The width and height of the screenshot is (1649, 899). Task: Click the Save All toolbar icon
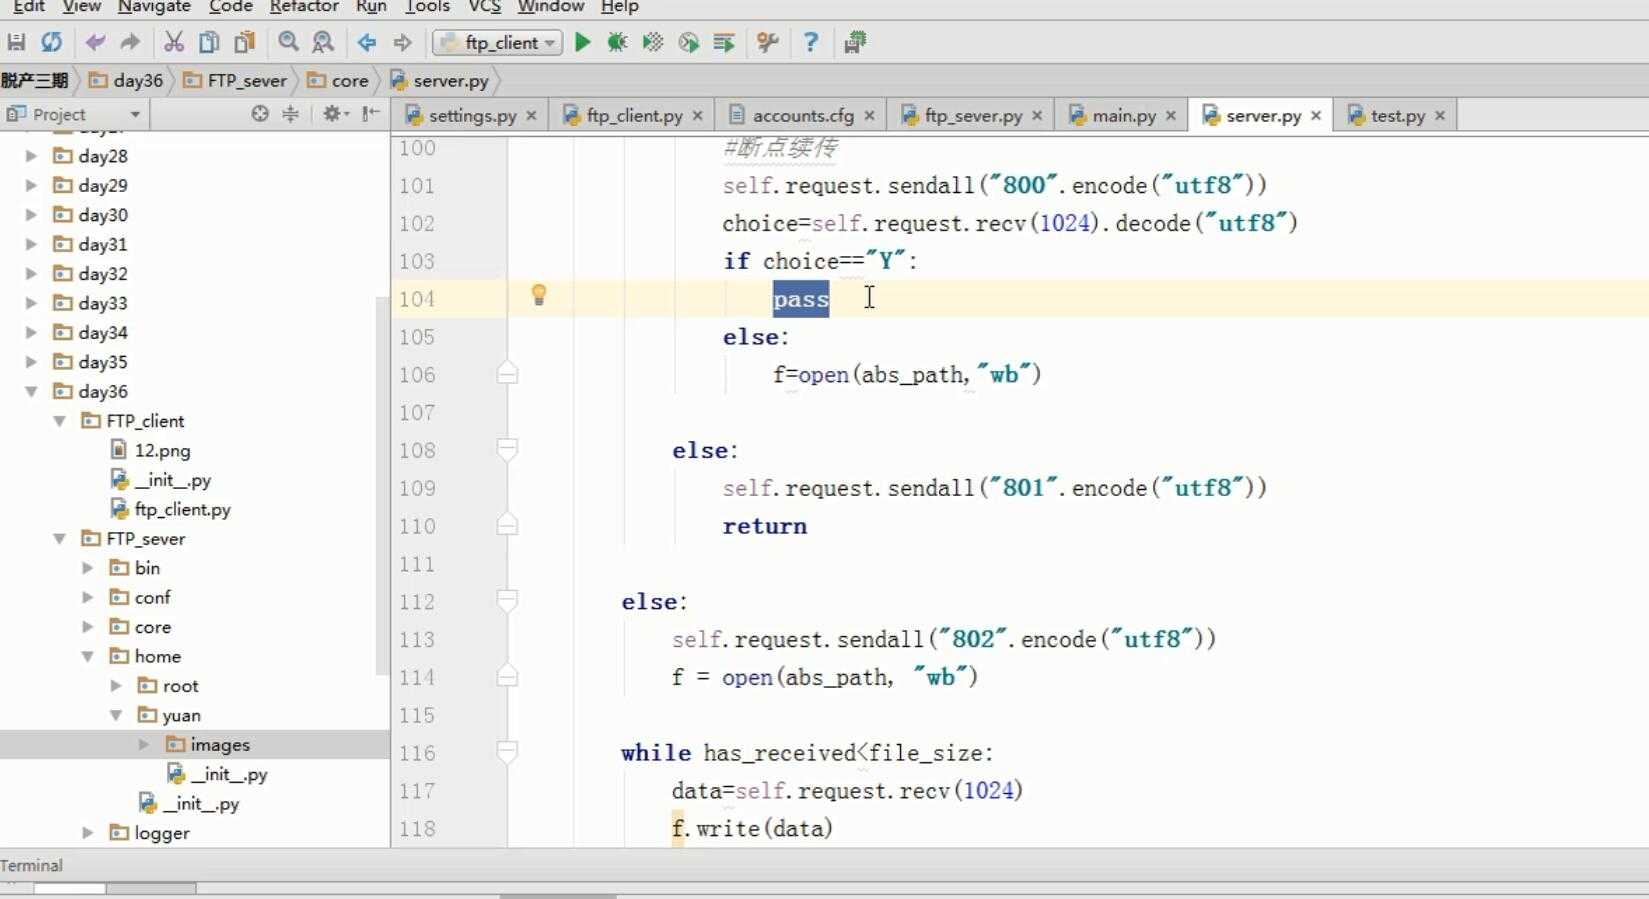click(16, 42)
